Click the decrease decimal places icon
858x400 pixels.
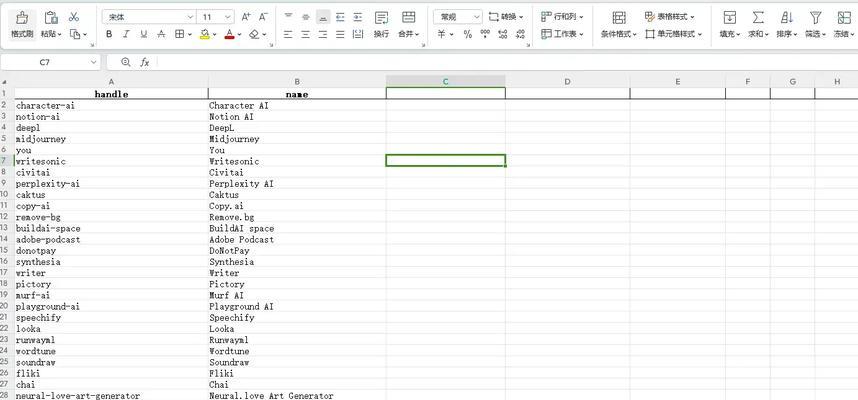point(520,34)
